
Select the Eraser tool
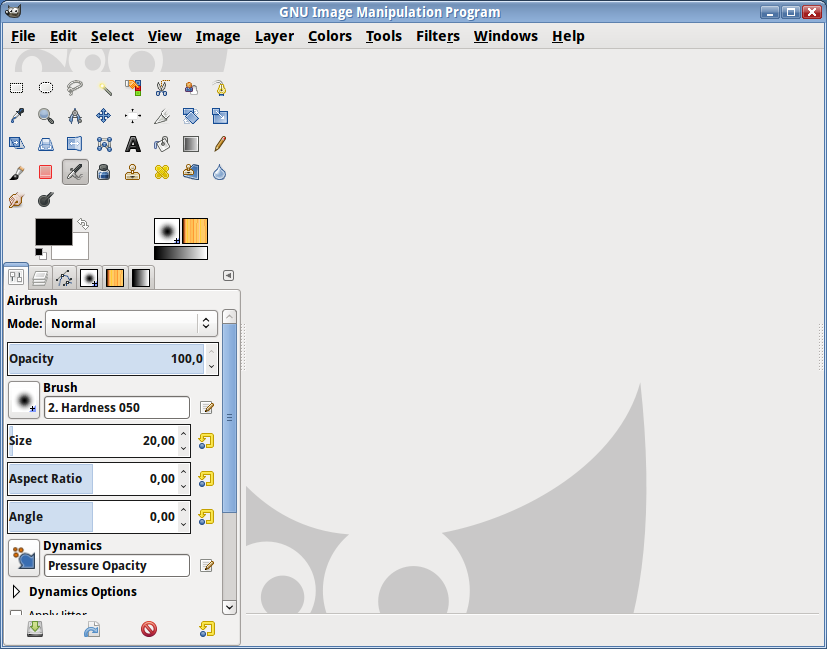pyautogui.click(x=46, y=173)
